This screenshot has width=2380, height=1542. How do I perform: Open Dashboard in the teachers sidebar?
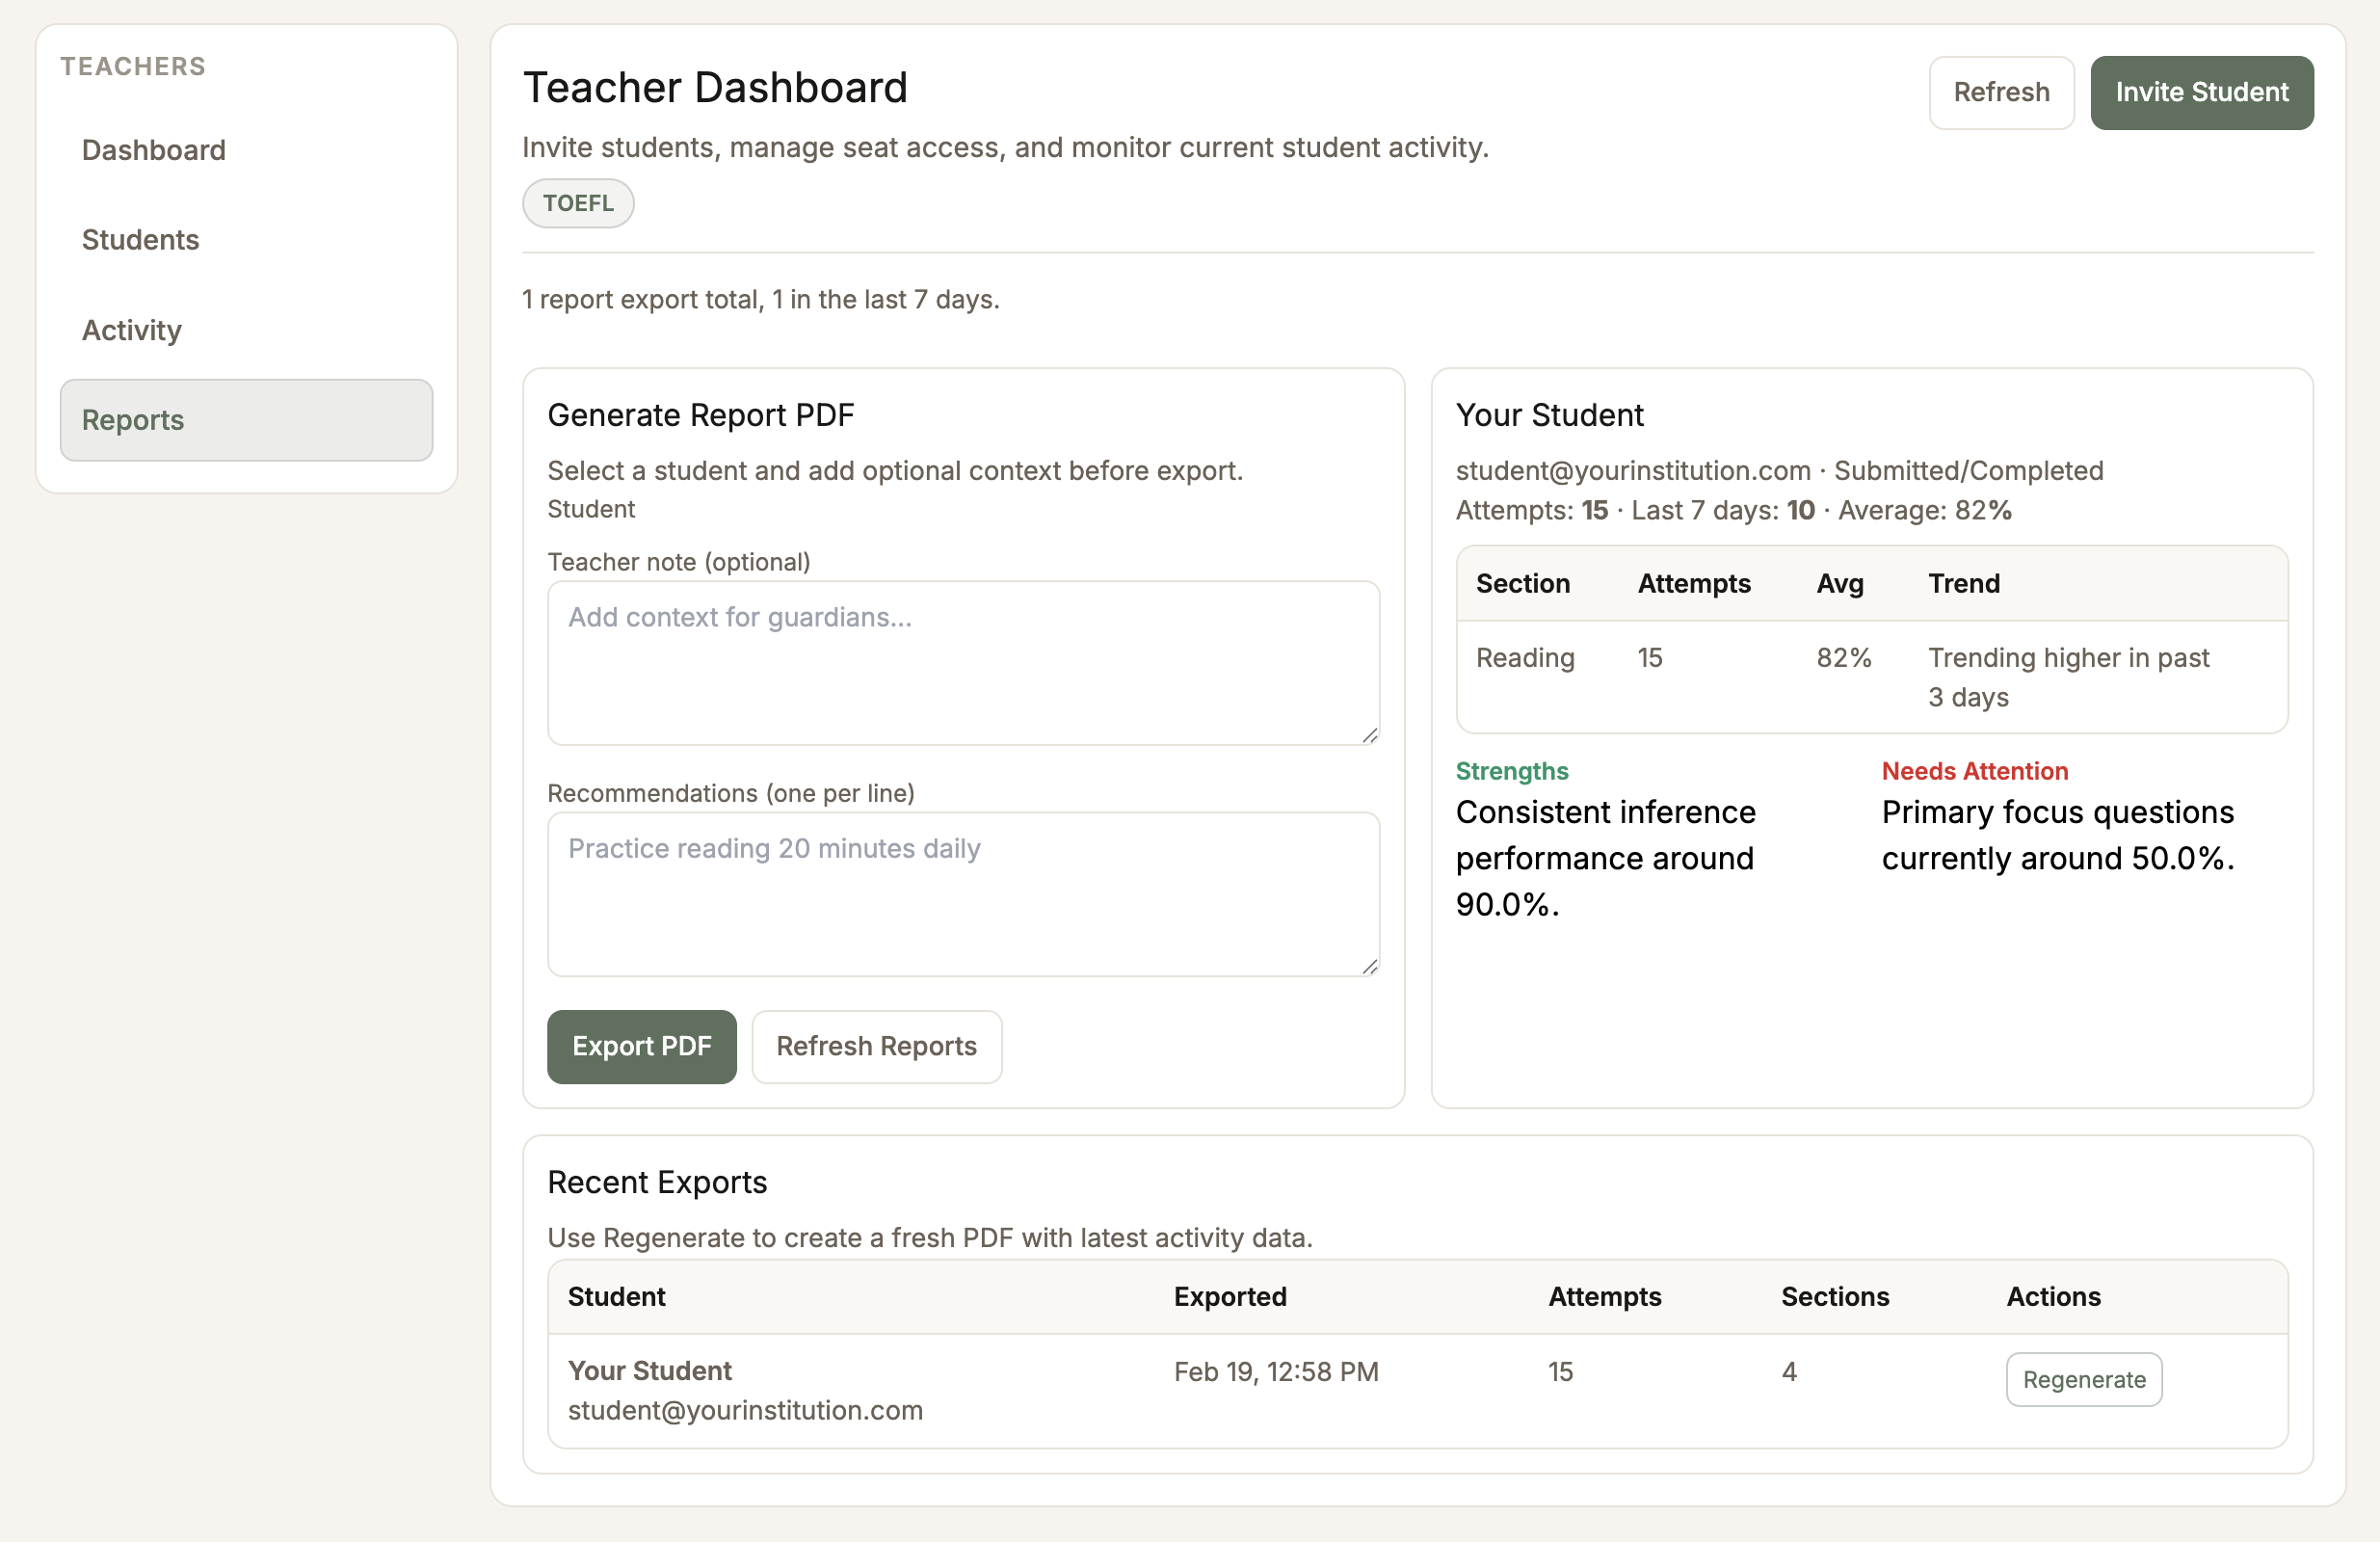click(153, 150)
